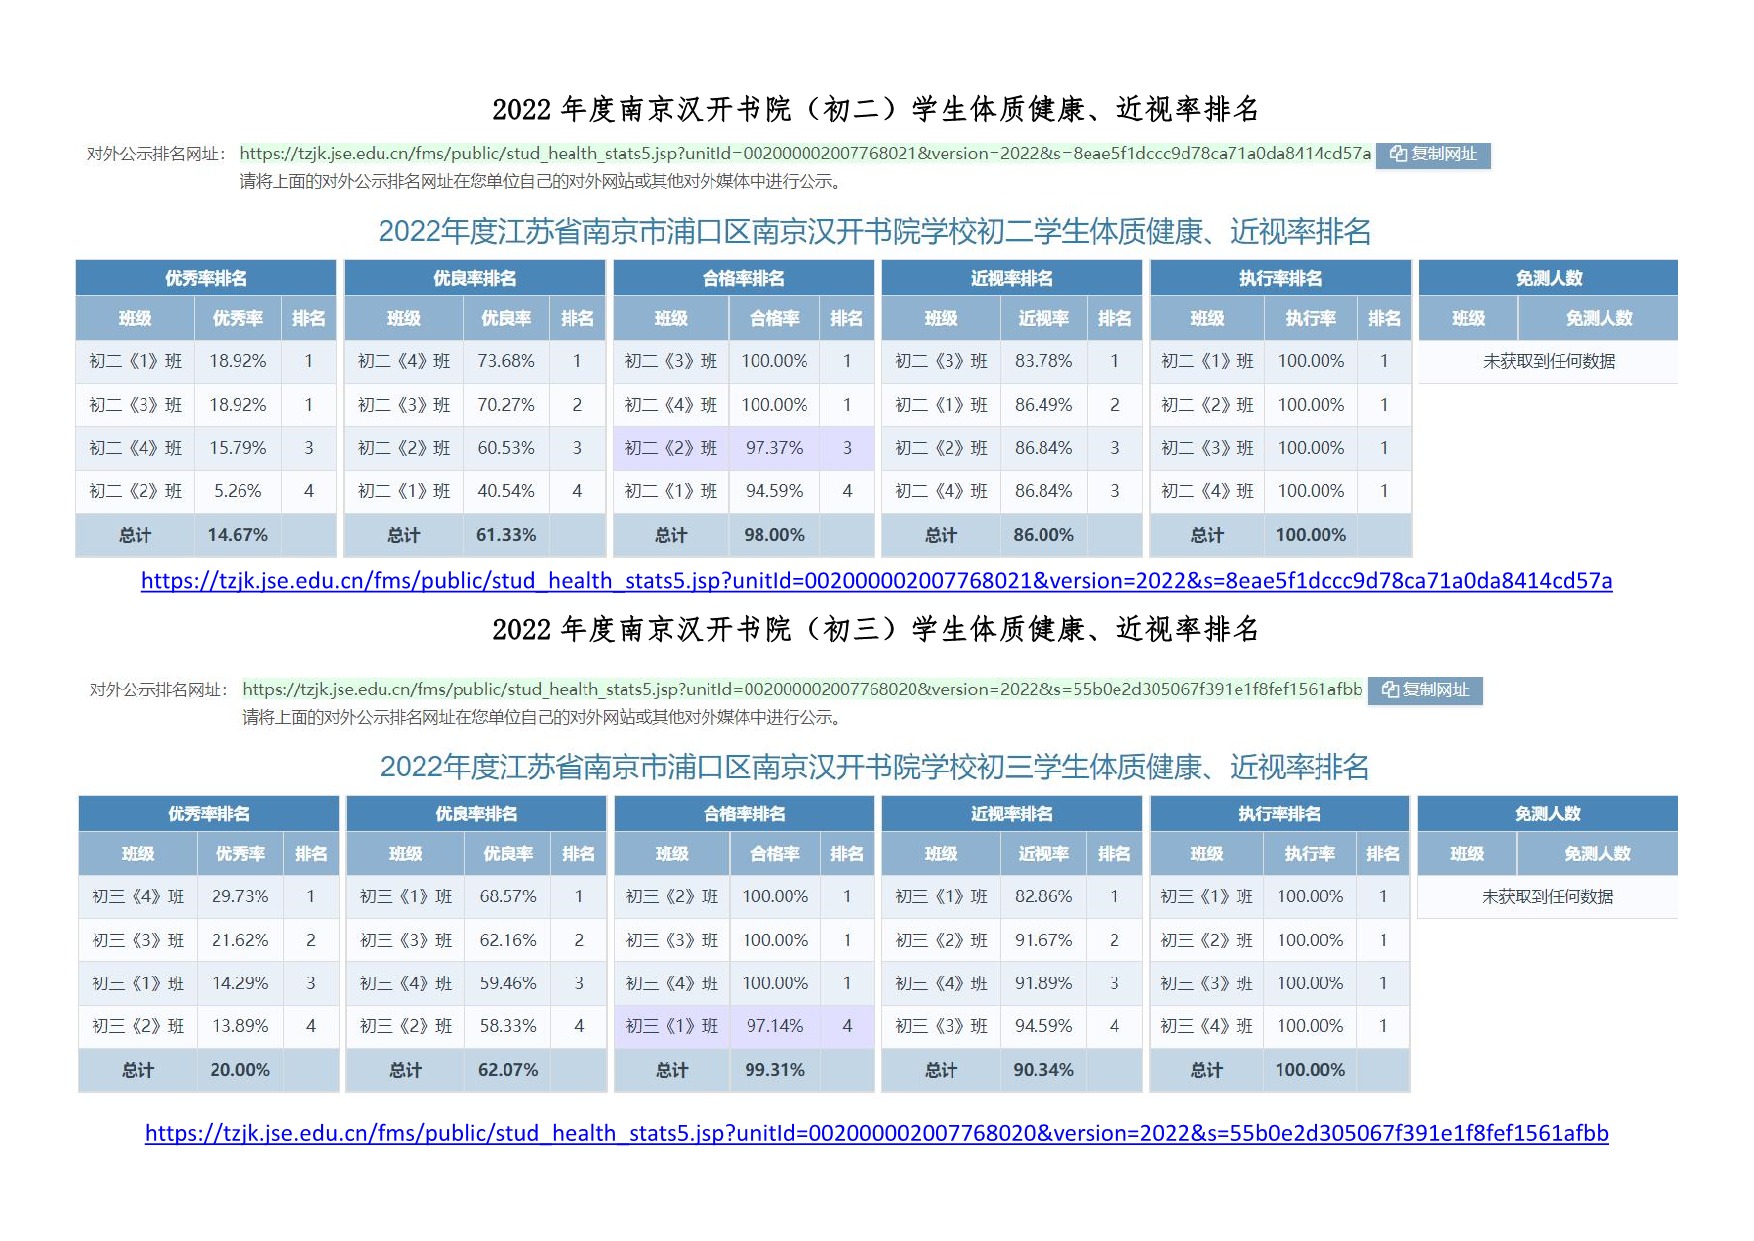The width and height of the screenshot is (1754, 1241).
Task: Open the blue hyperlink ending in 55b0e2d305067f391e1f8fef1561afbb
Action: 876,1133
